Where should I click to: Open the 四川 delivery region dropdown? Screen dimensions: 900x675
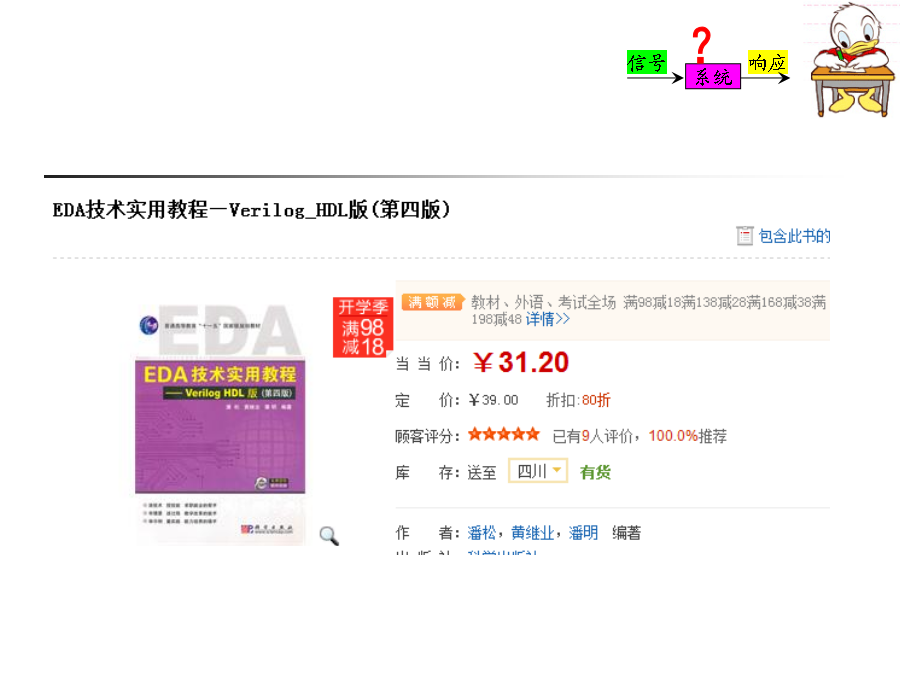tap(538, 471)
